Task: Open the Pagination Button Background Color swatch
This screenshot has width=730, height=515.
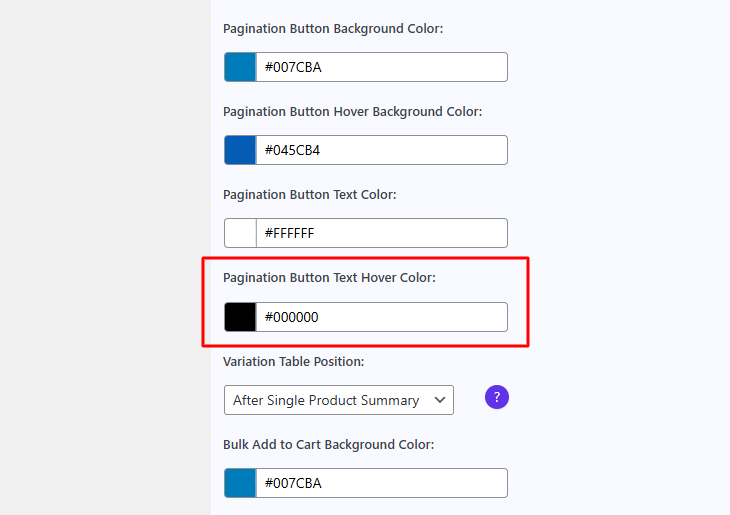Action: coord(240,67)
